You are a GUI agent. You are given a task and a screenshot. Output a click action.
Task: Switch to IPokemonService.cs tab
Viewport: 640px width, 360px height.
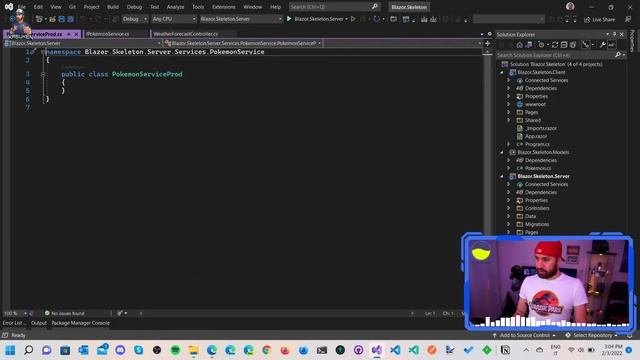pos(108,34)
